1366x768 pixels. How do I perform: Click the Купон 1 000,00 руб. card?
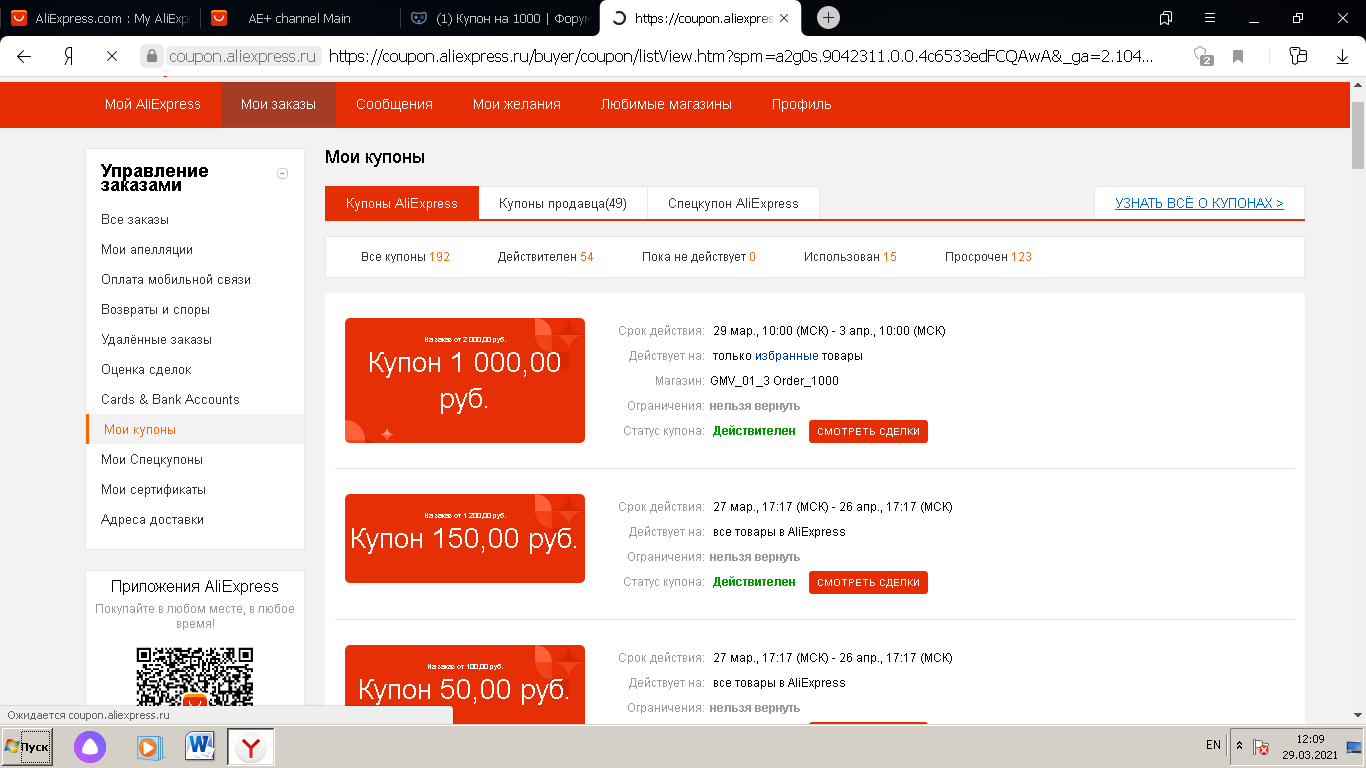click(x=465, y=380)
